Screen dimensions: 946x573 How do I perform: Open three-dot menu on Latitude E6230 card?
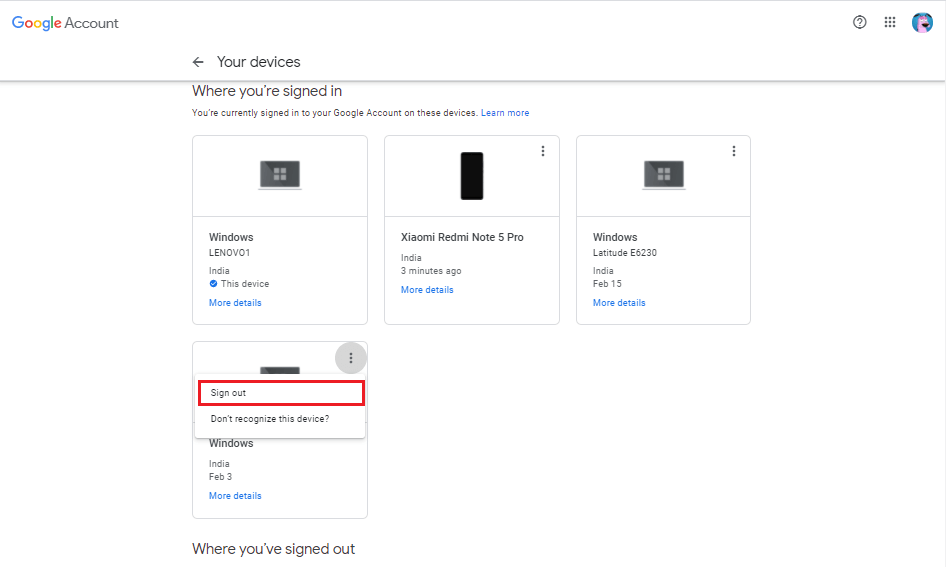pos(734,151)
